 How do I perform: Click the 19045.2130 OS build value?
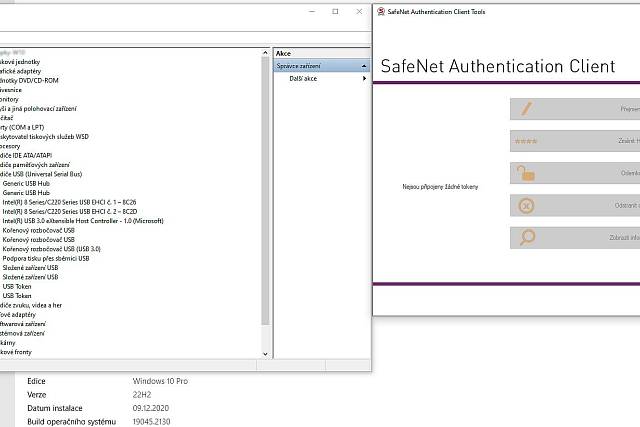pos(151,422)
